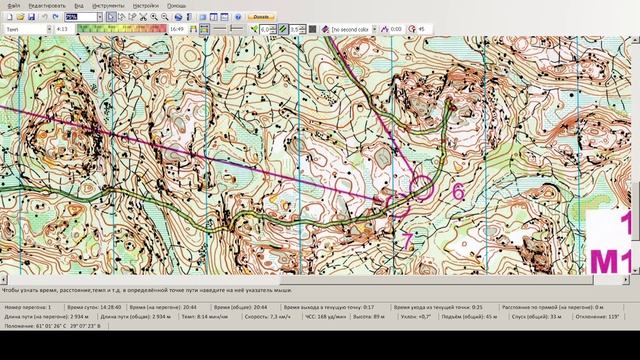
Task: Open the Вид menu
Action: (79, 6)
